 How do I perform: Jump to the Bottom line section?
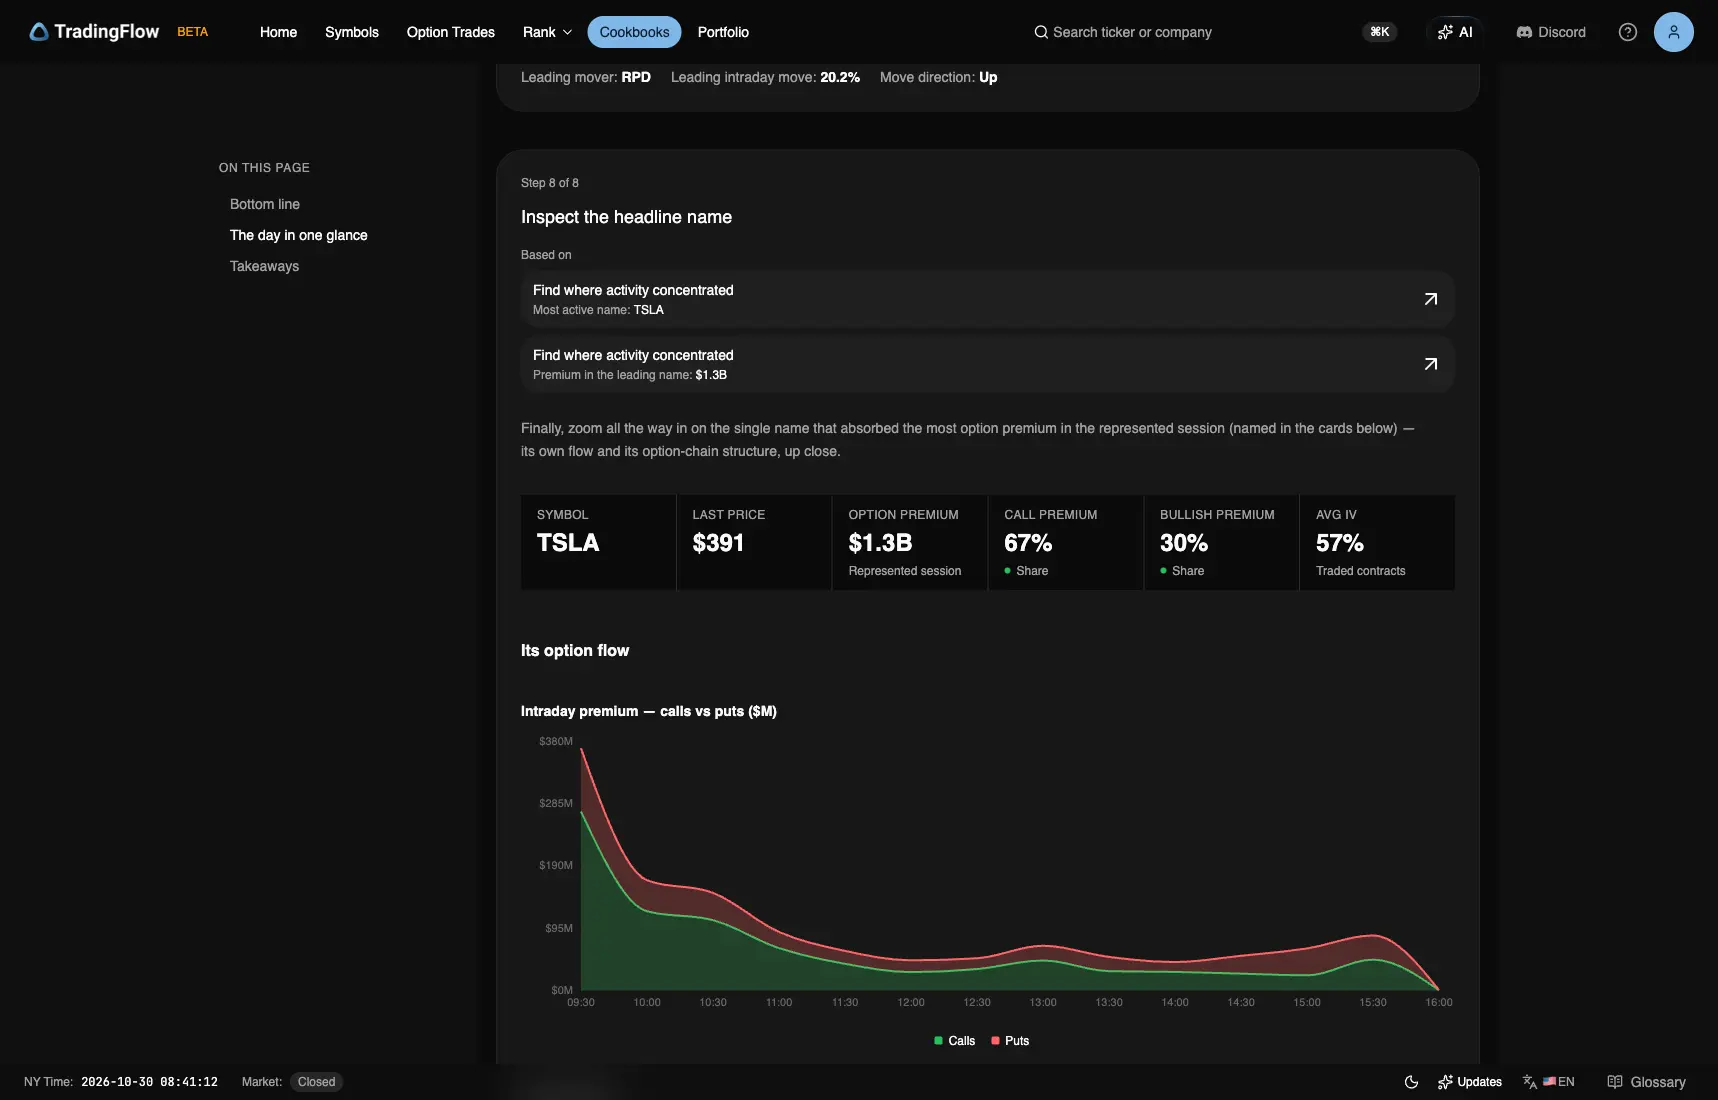[x=265, y=204]
